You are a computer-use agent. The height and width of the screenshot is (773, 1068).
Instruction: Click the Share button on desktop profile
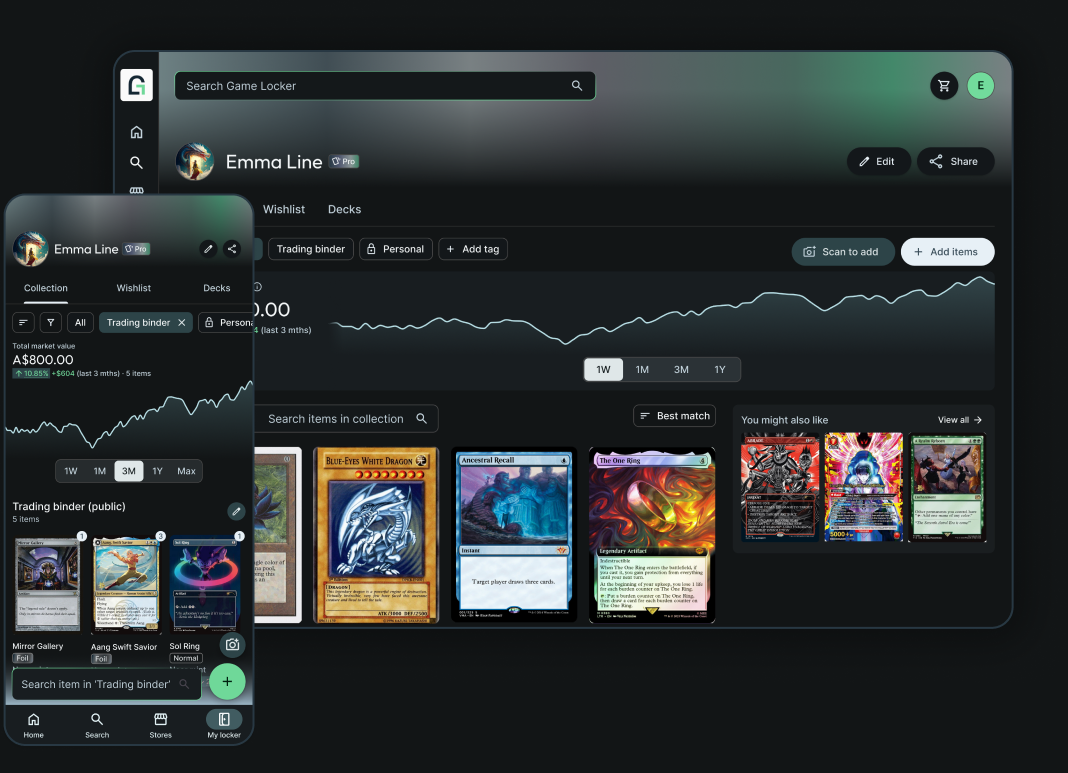(x=955, y=161)
